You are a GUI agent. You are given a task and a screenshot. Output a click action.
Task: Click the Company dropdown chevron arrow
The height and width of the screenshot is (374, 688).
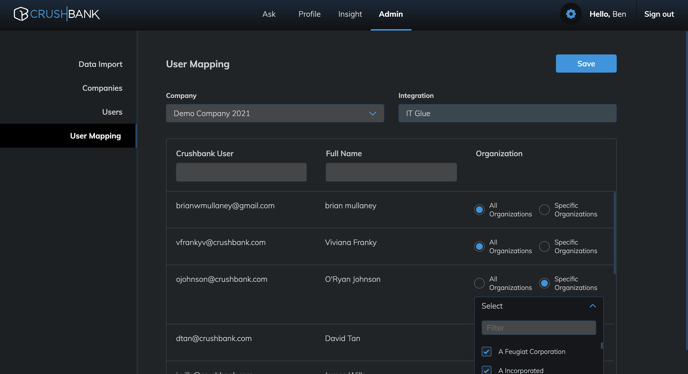pos(373,113)
